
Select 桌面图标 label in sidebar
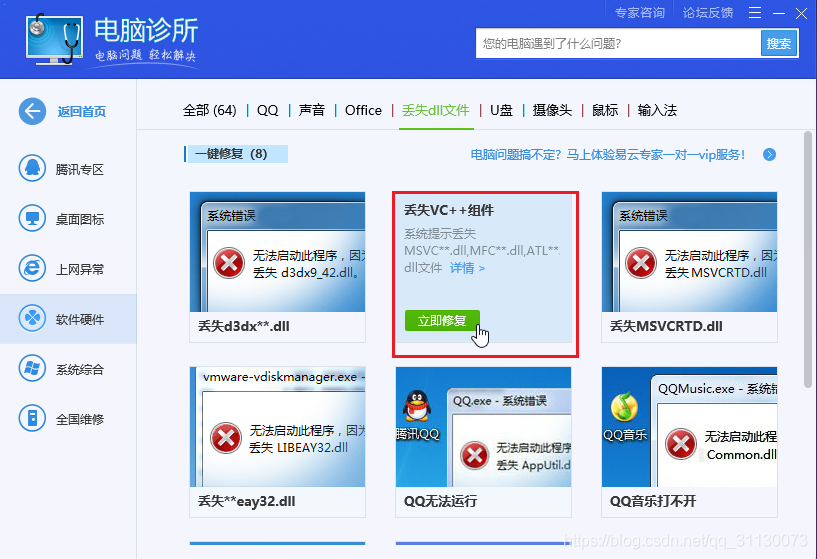click(x=80, y=220)
